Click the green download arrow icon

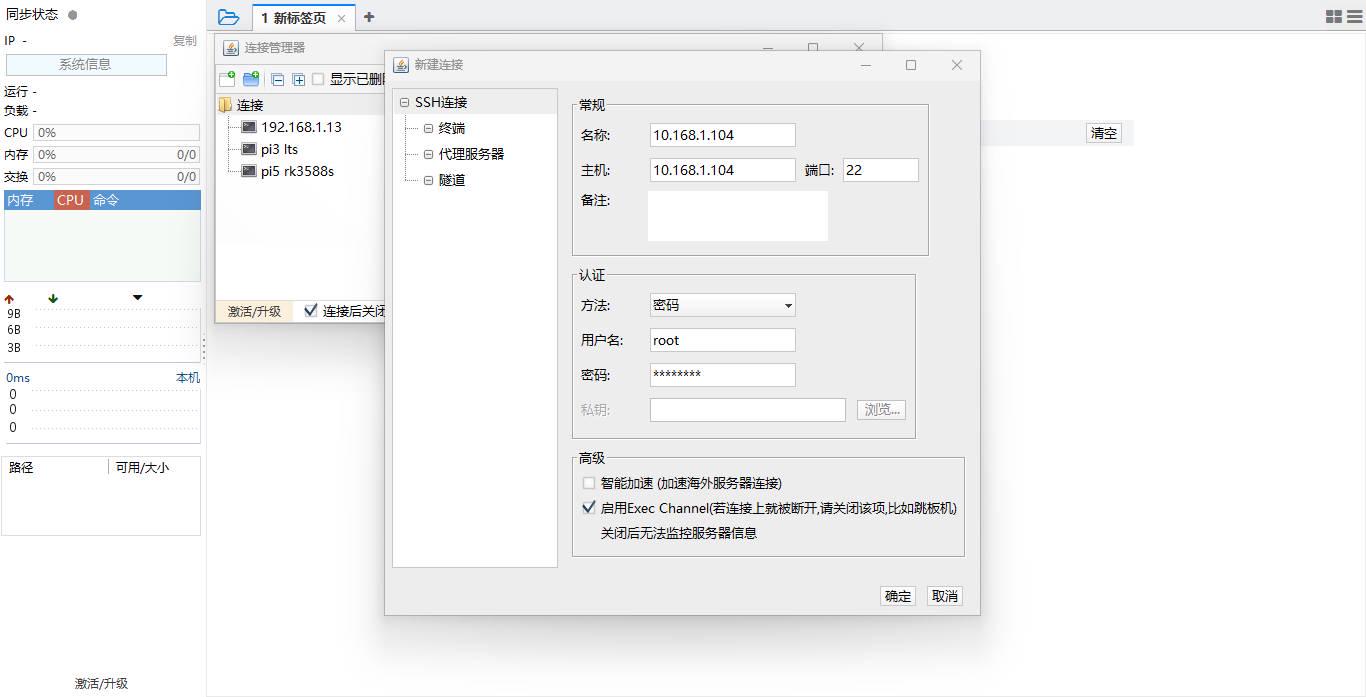(53, 299)
